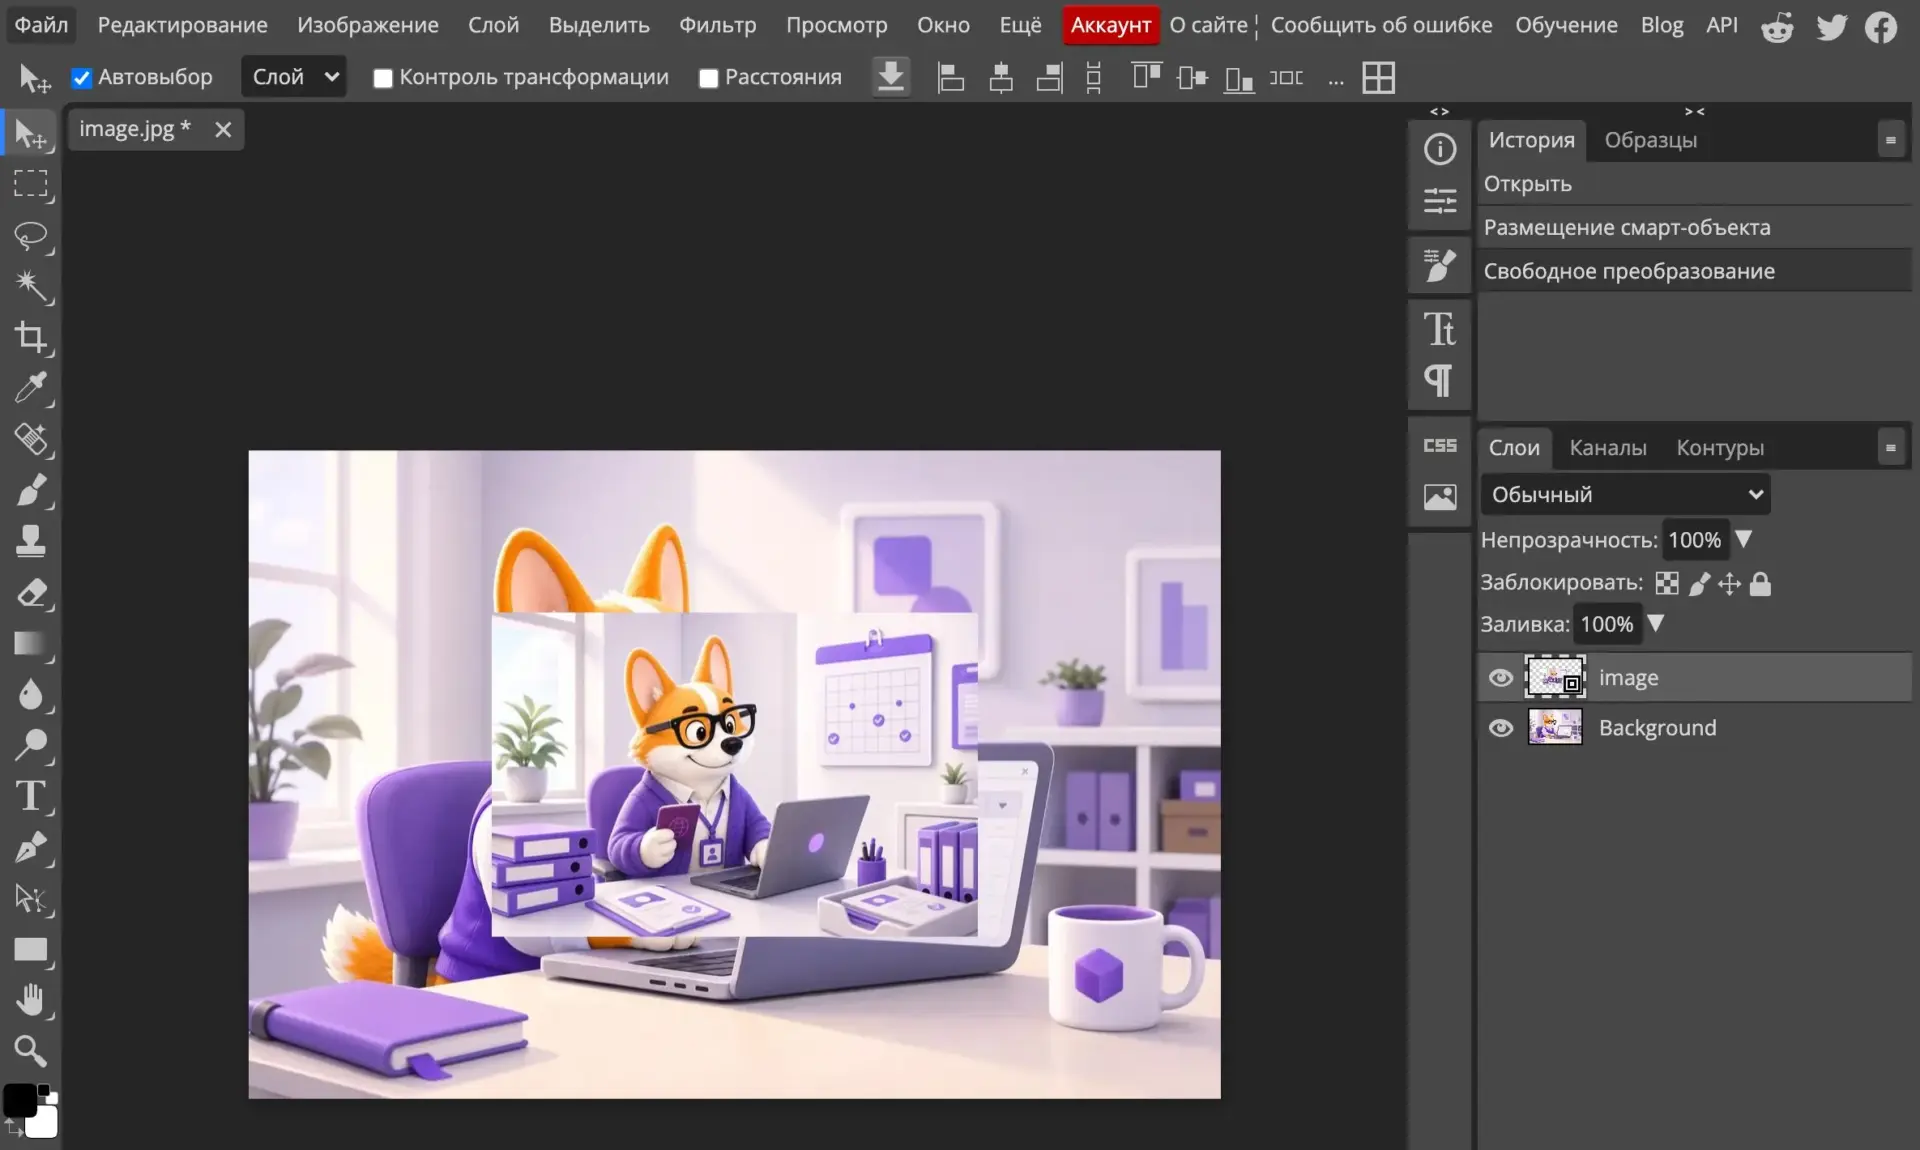Open the Обычный blend mode dropdown
The image size is (1920, 1150).
(x=1625, y=494)
